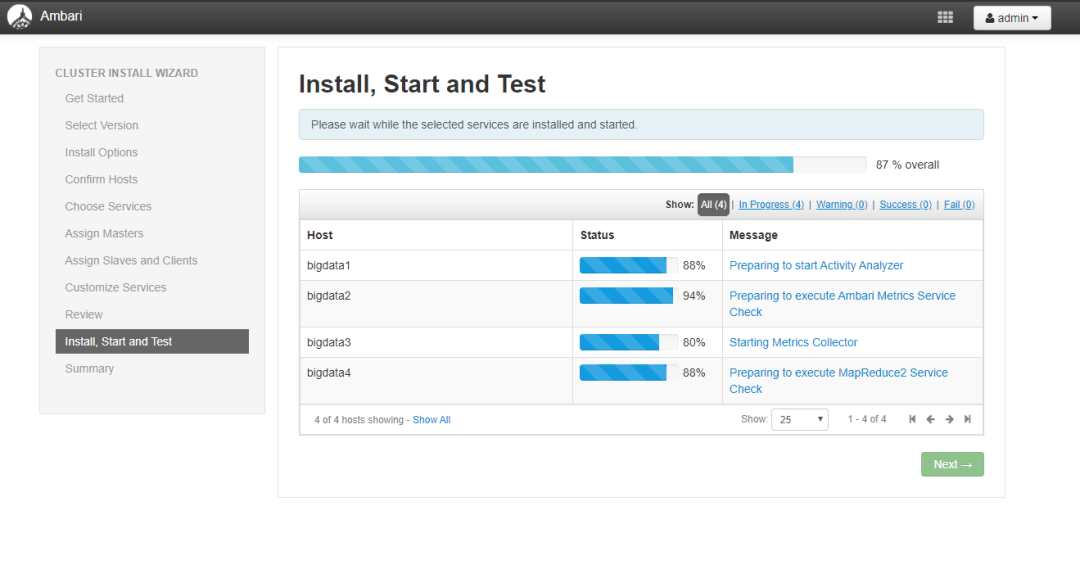Select Customize Services wizard step
This screenshot has height=569, width=1080.
tap(115, 287)
